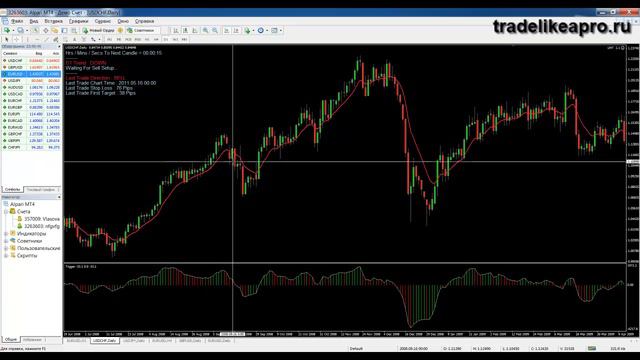
Task: Open the Сервис menu
Action: coord(102,21)
